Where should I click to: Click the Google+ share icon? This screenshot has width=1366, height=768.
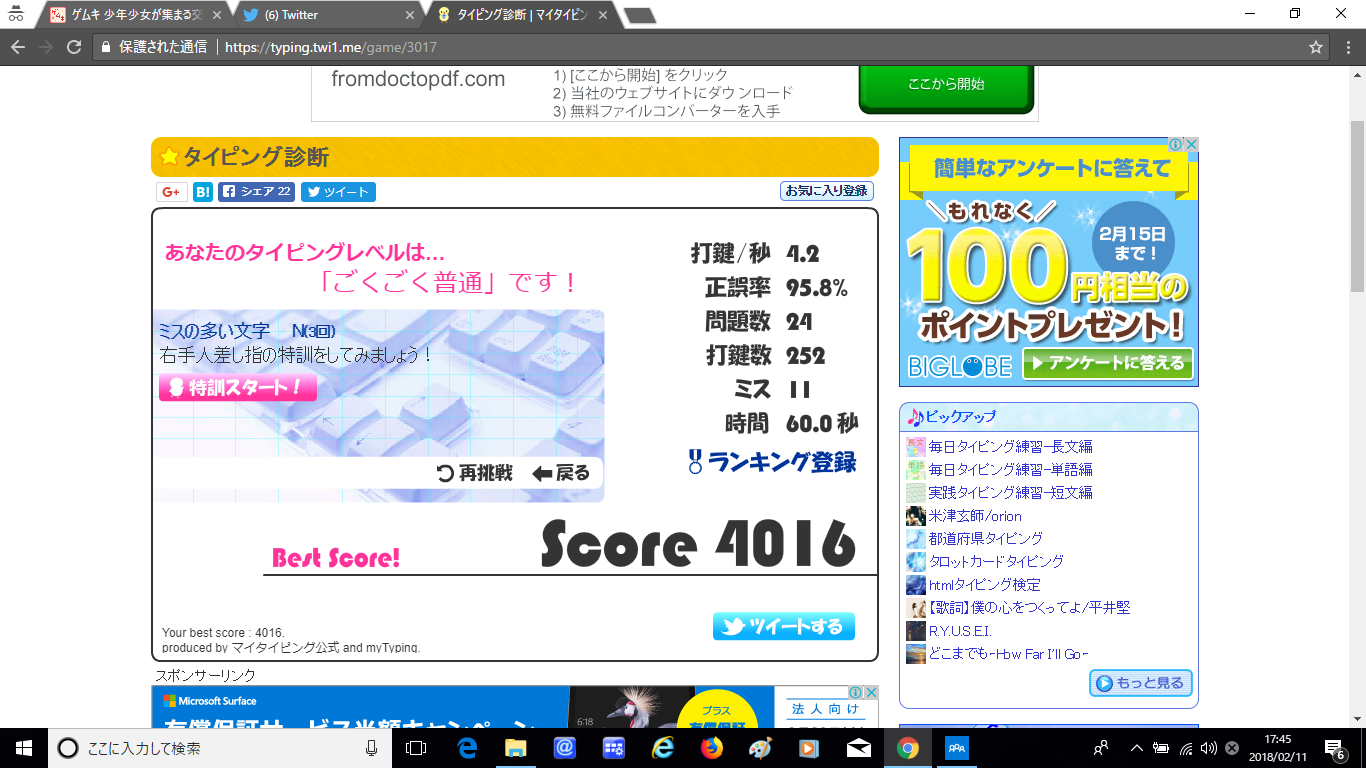pyautogui.click(x=171, y=192)
